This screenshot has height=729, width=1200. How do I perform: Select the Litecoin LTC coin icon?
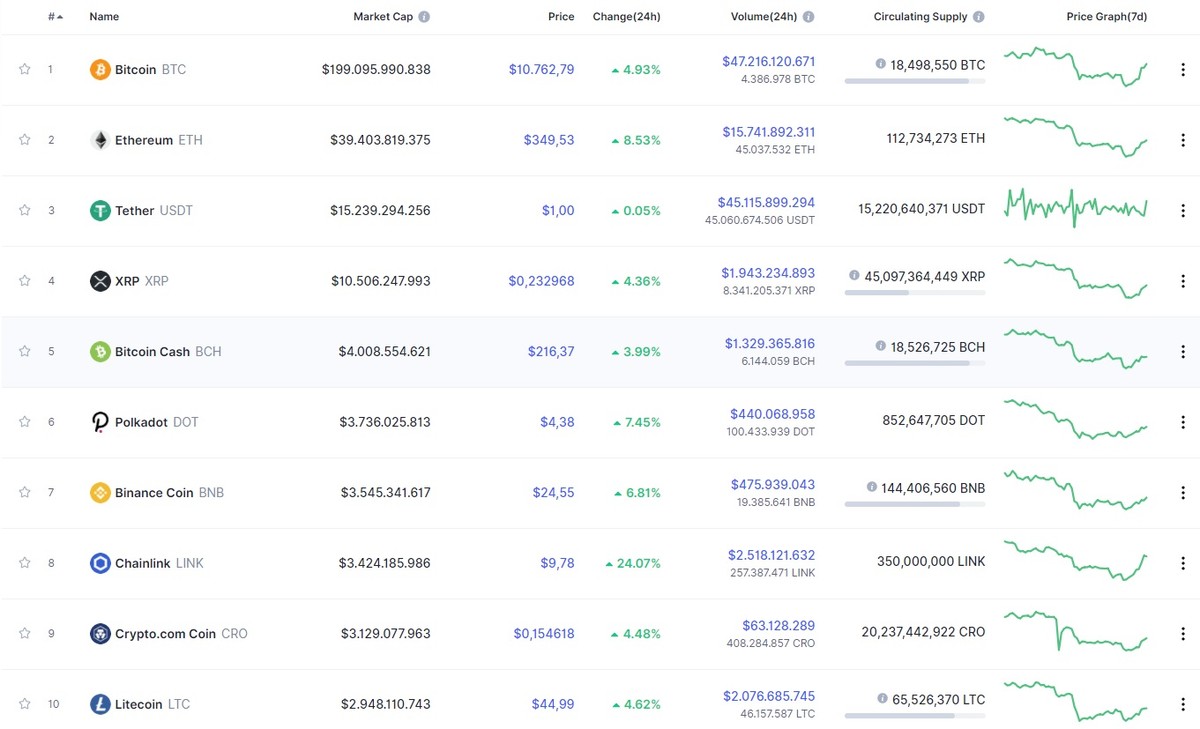tap(100, 704)
